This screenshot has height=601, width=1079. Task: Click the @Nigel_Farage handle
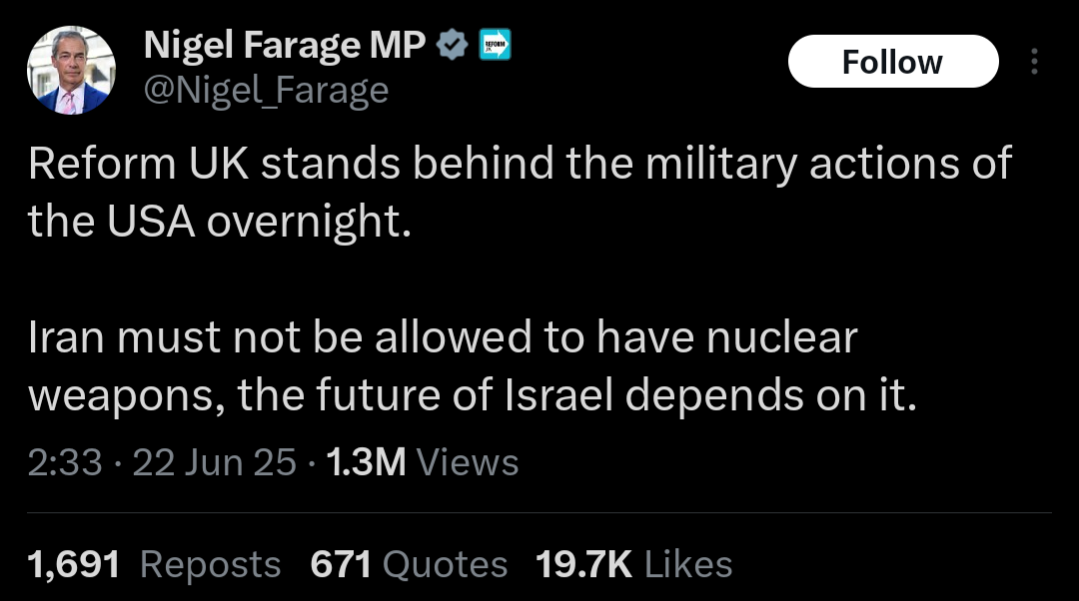(x=266, y=90)
